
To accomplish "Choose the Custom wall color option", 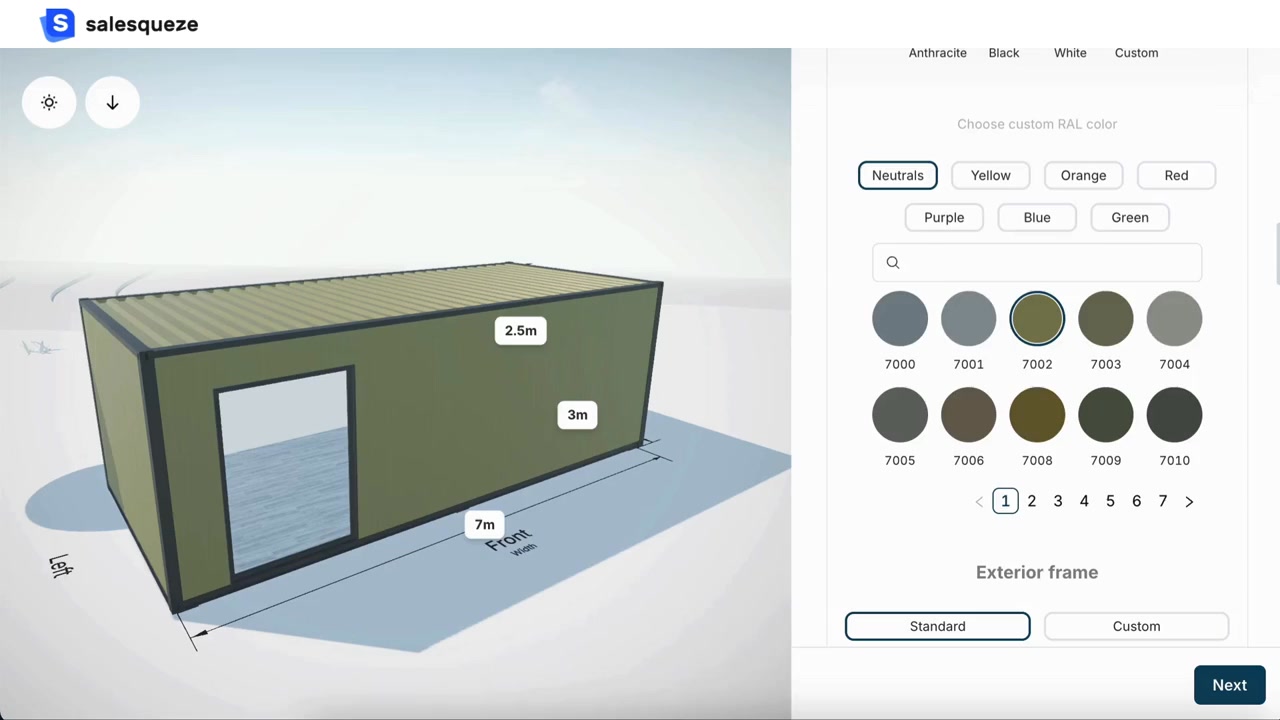I will pos(1136,53).
